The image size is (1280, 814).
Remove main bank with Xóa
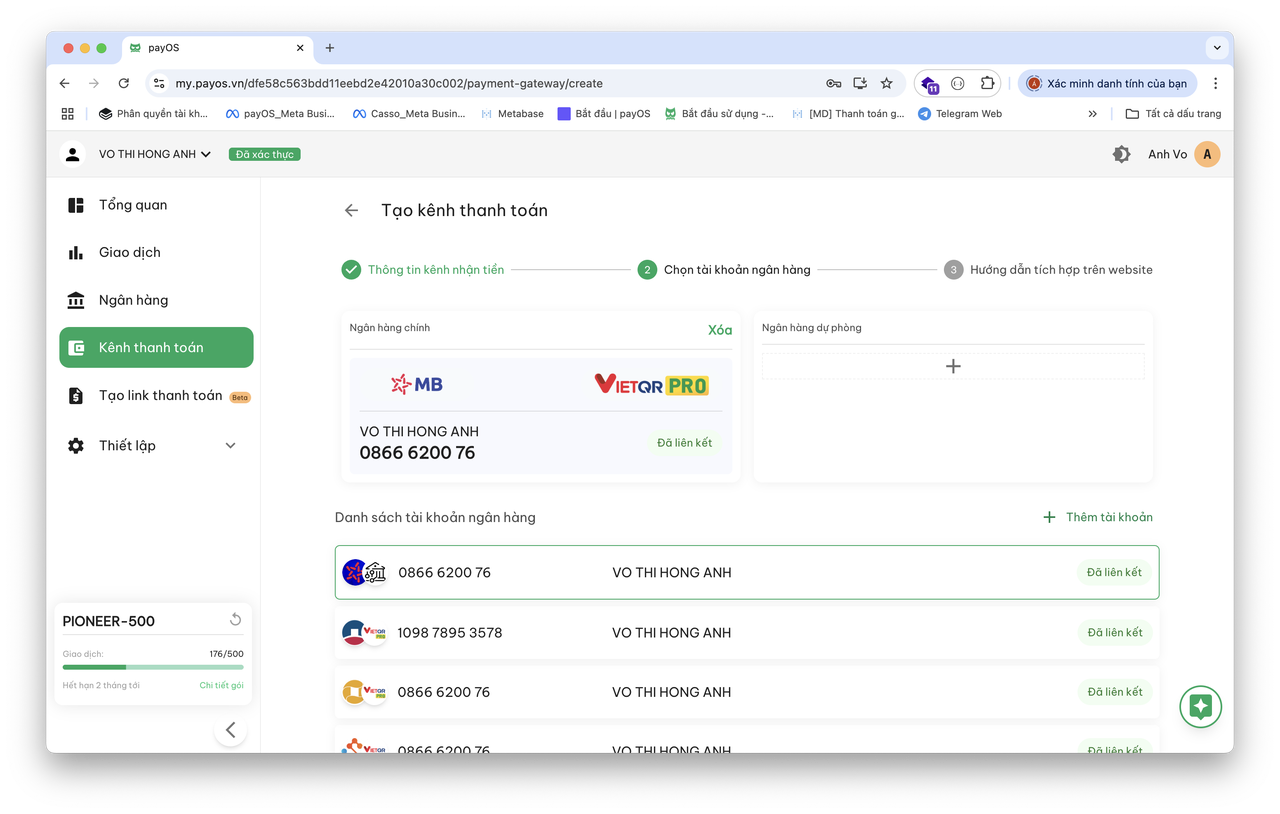720,330
